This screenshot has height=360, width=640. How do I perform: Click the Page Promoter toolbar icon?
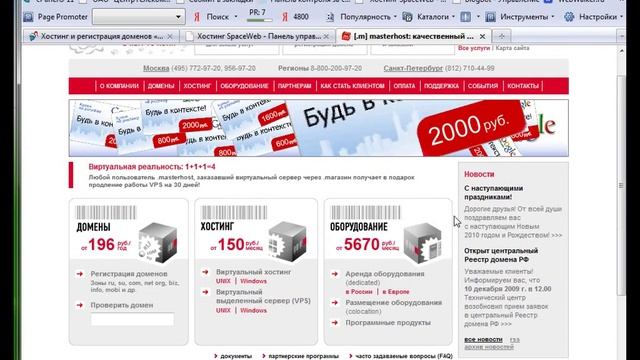click(x=28, y=17)
